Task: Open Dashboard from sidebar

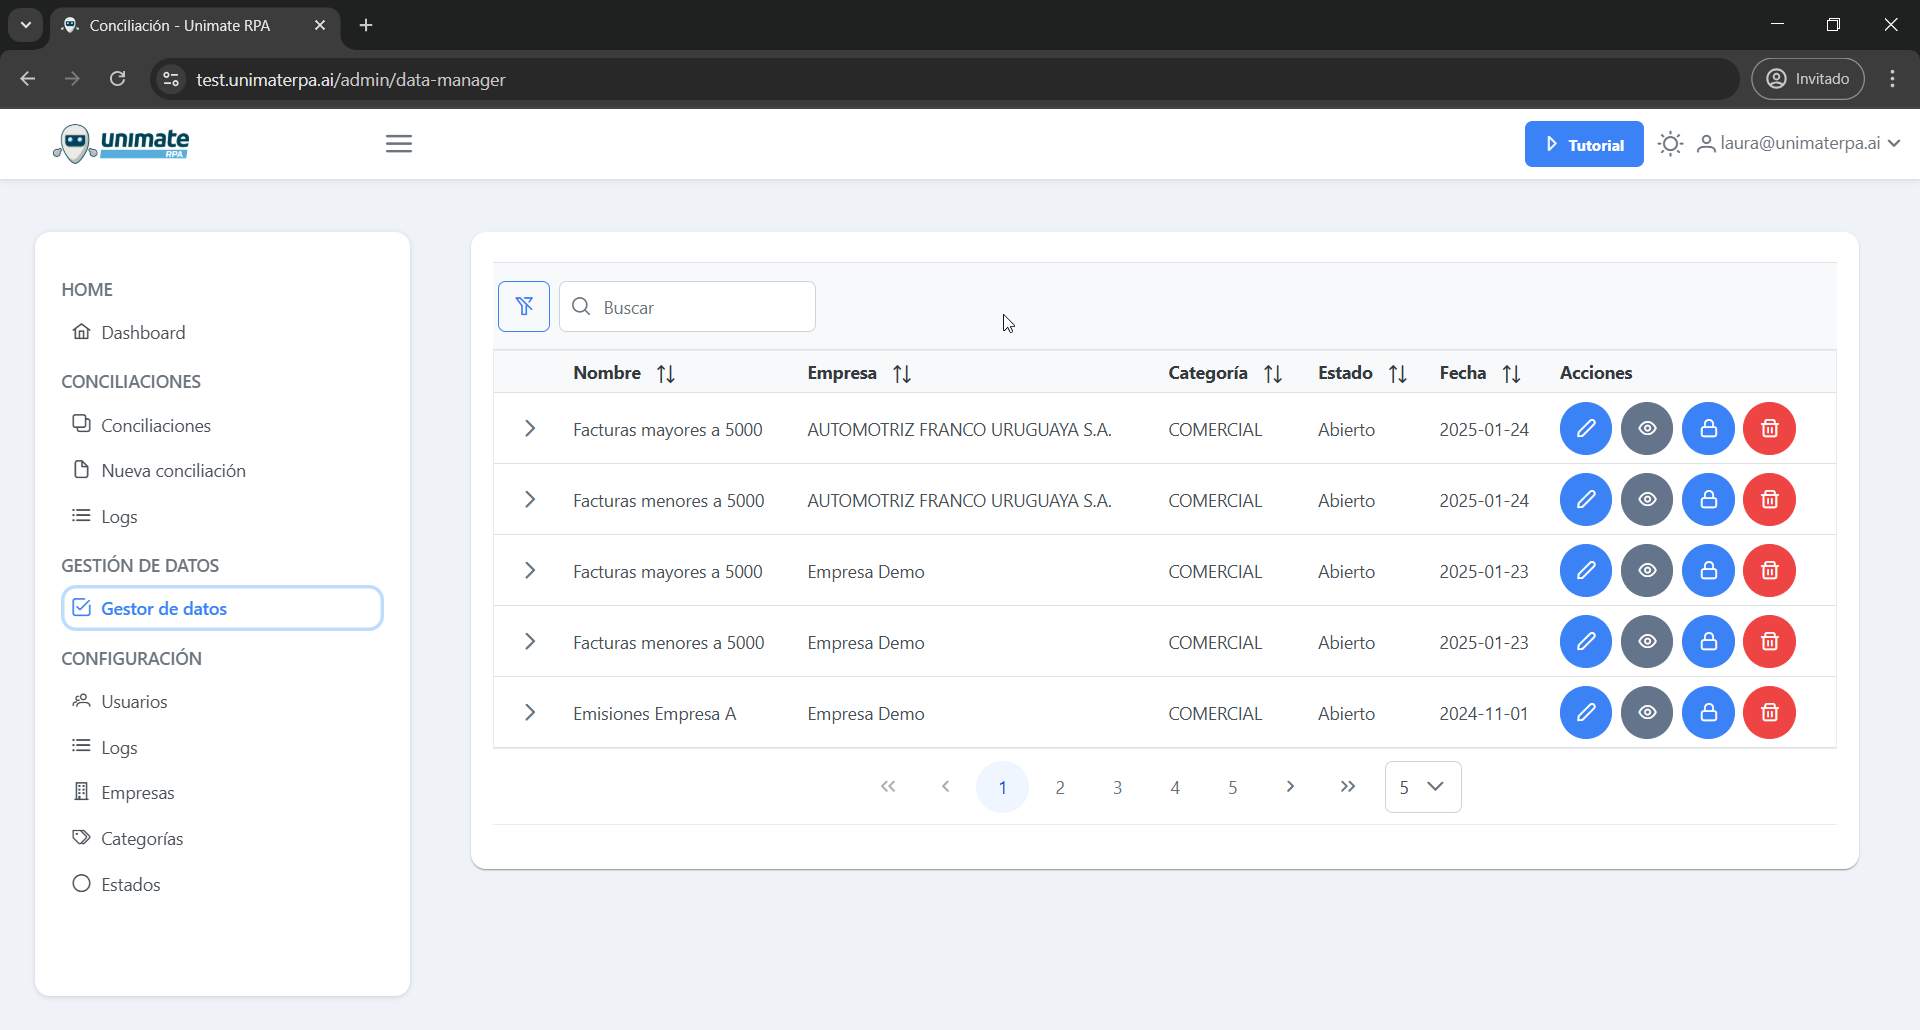Action: coord(129,333)
